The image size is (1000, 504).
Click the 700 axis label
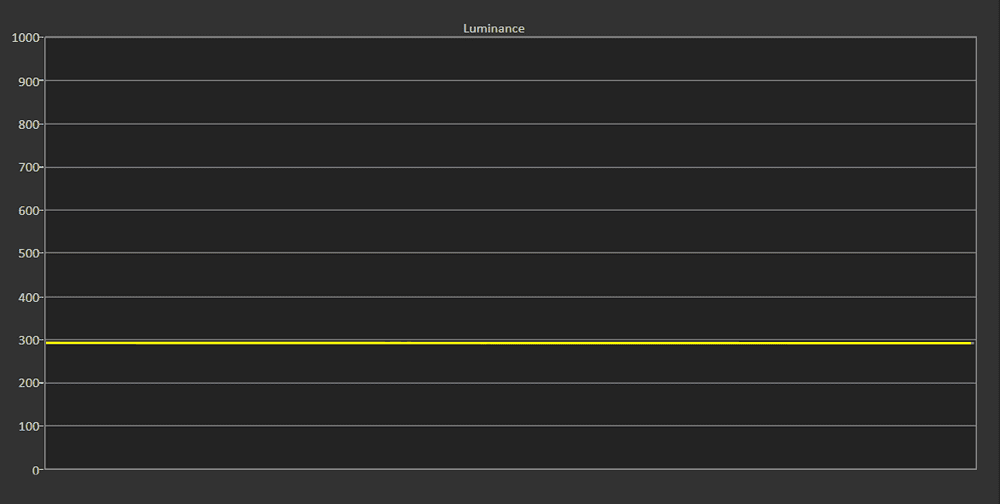29,168
